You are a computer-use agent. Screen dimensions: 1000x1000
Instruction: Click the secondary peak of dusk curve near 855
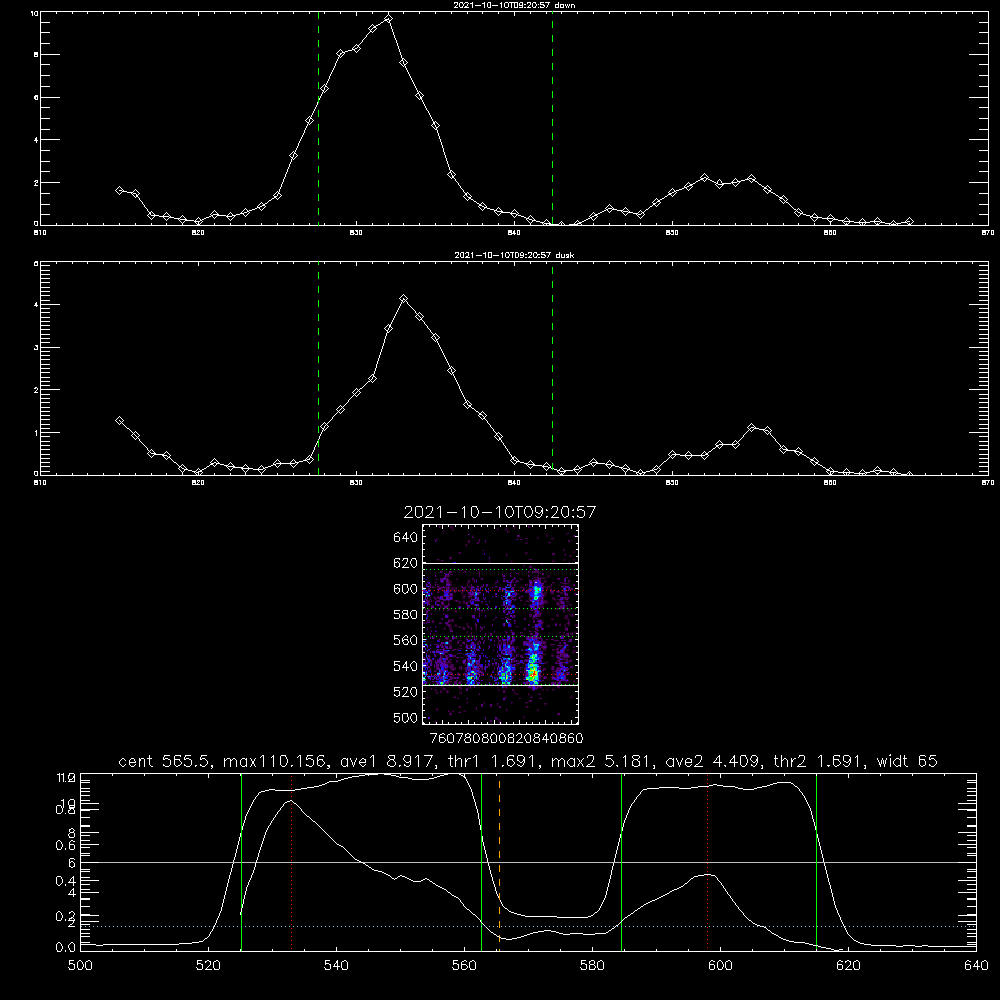752,427
